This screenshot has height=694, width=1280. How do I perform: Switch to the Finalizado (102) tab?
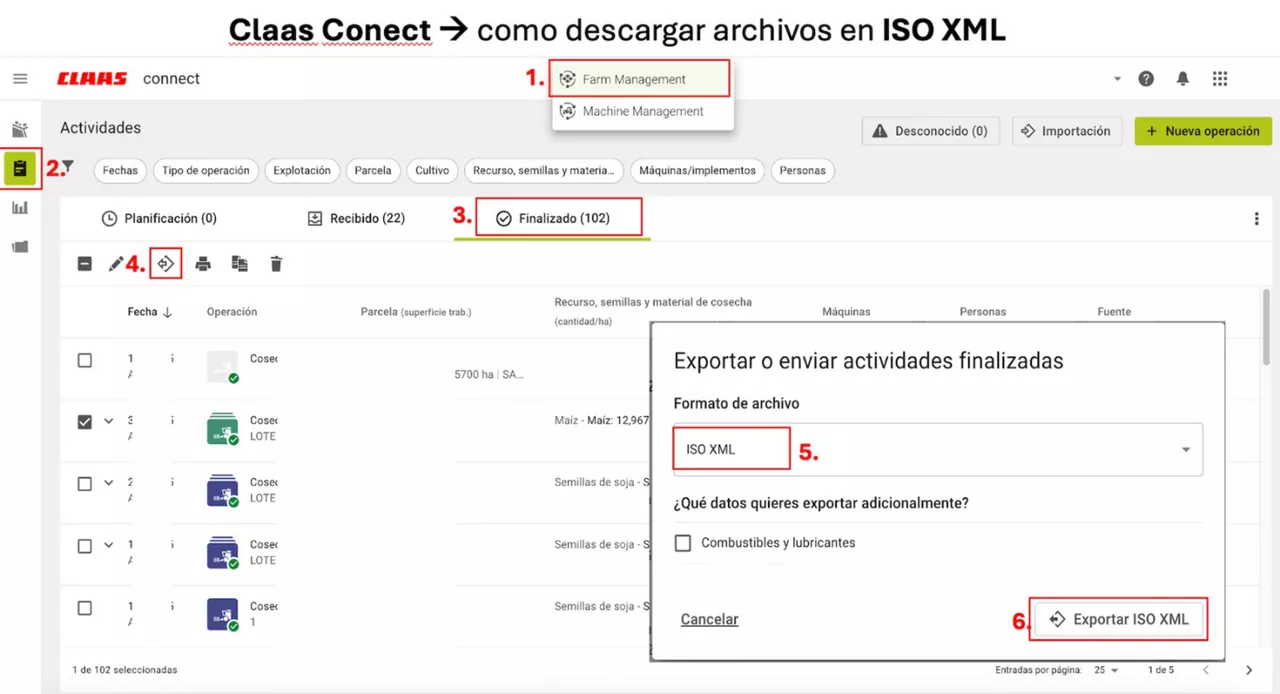coord(553,218)
